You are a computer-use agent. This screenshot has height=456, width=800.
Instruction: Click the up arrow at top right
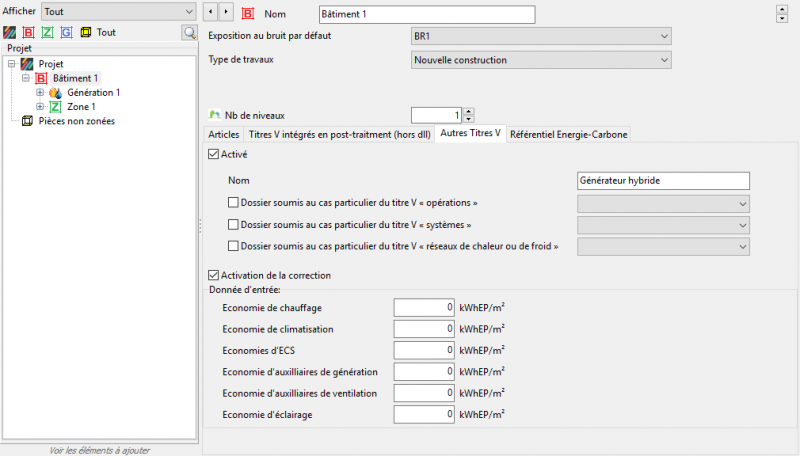[x=782, y=10]
